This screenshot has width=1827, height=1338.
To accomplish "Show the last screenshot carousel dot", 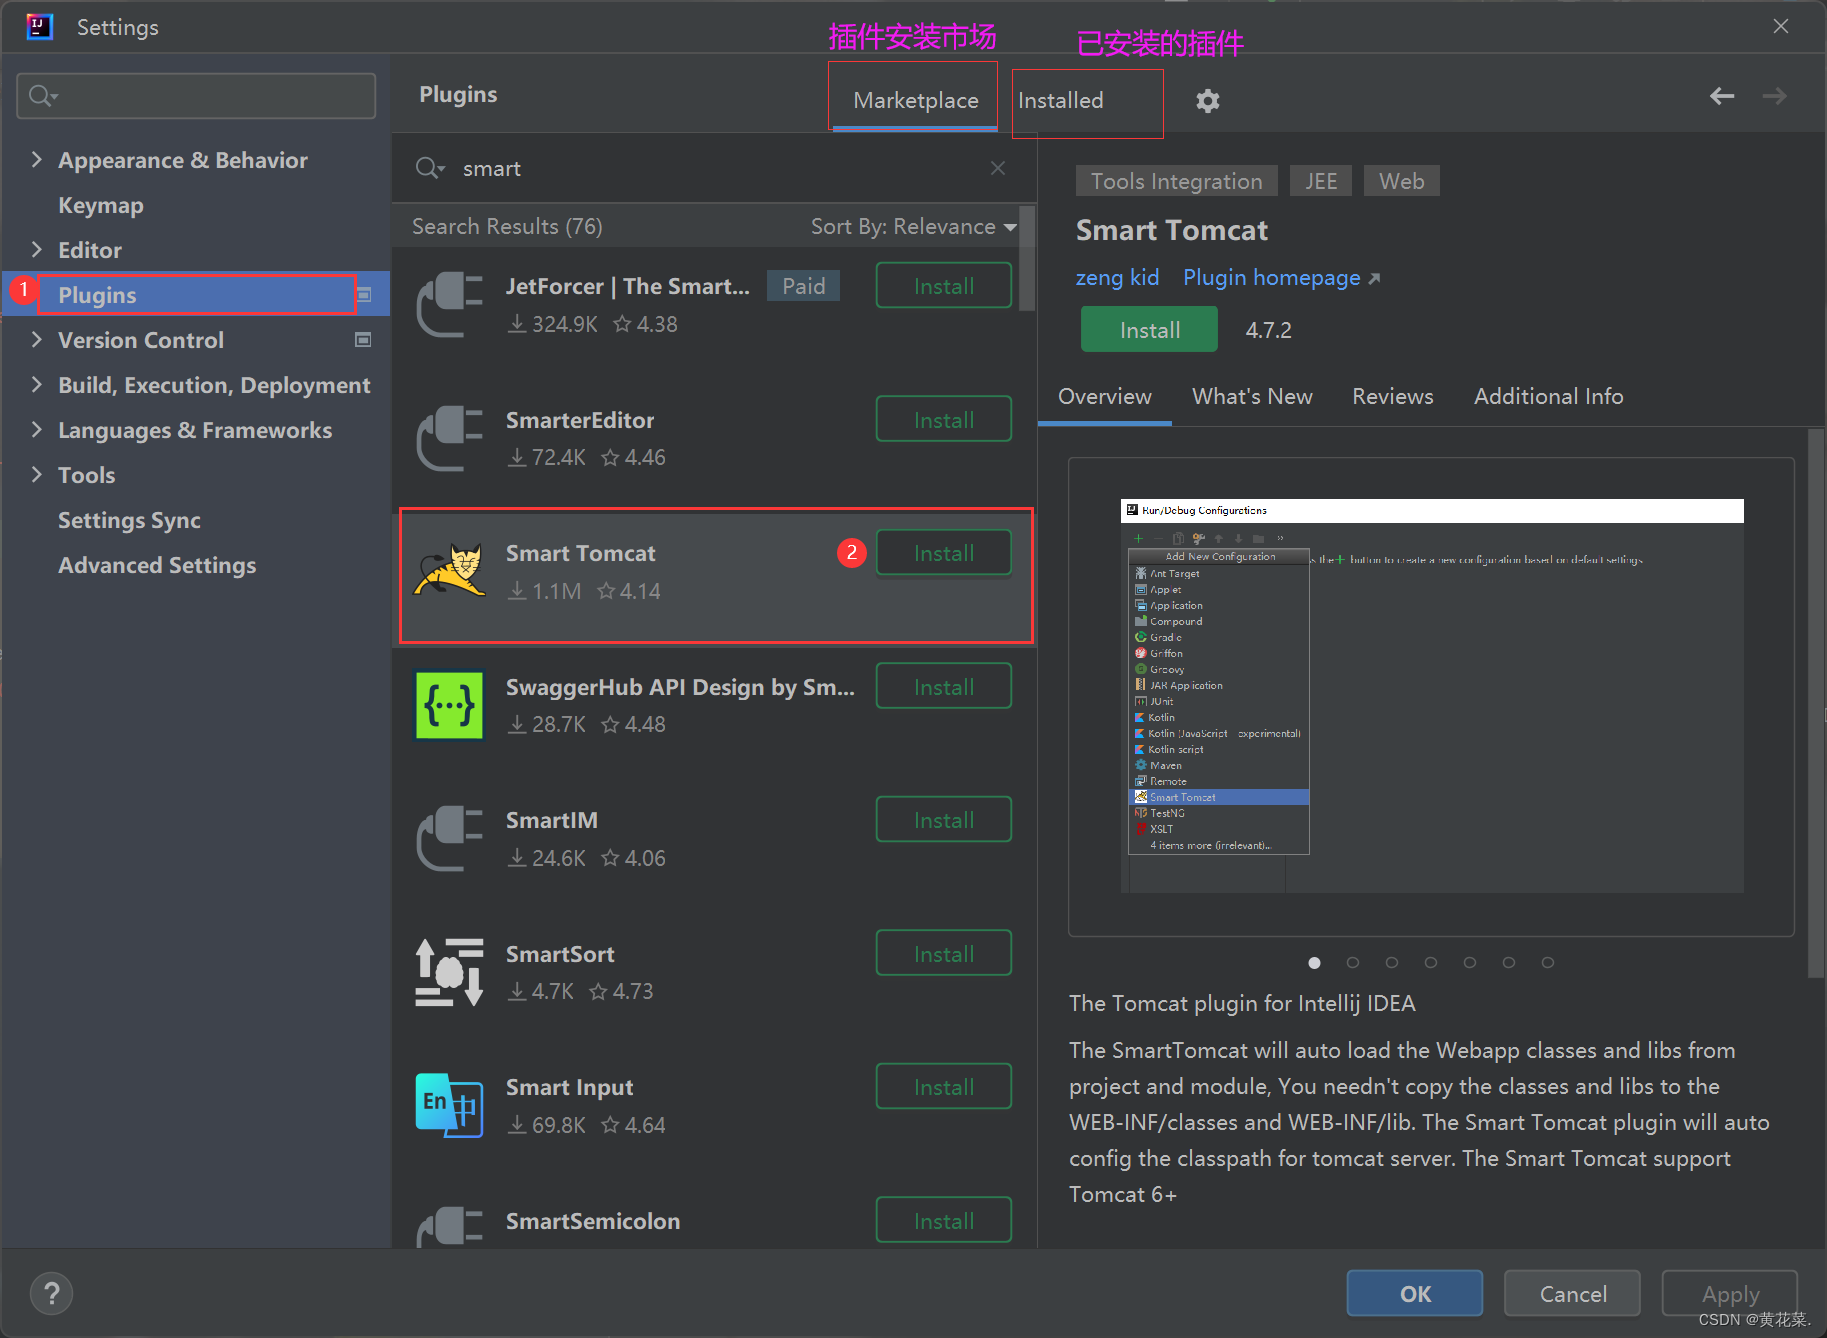I will [x=1547, y=962].
